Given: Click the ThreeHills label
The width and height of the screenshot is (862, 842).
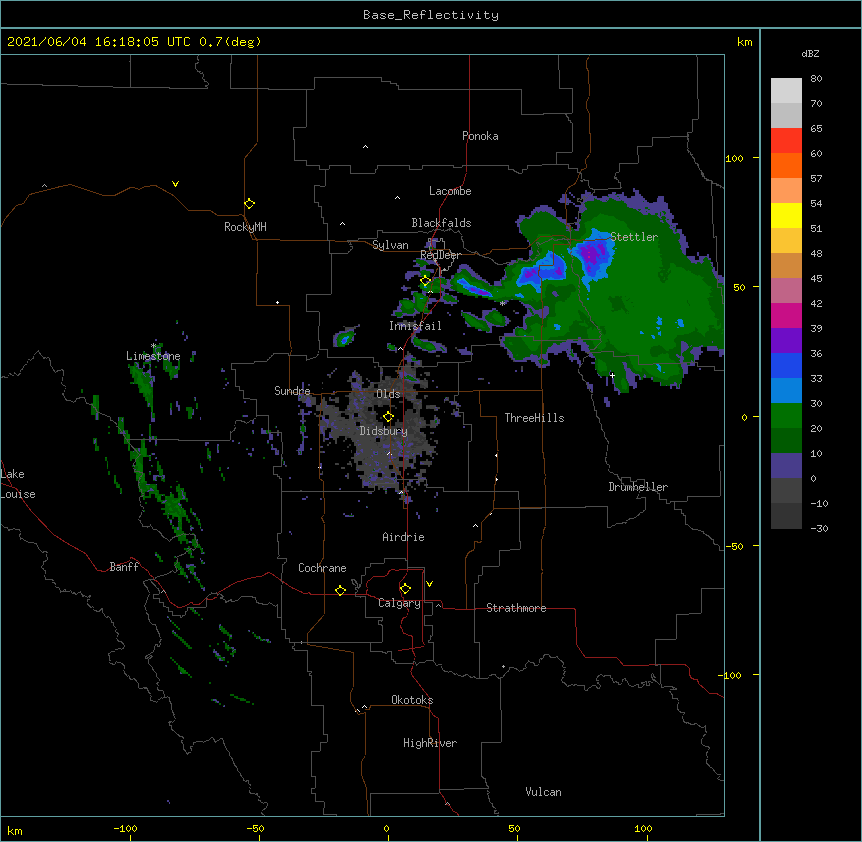Looking at the screenshot, I should click(534, 418).
